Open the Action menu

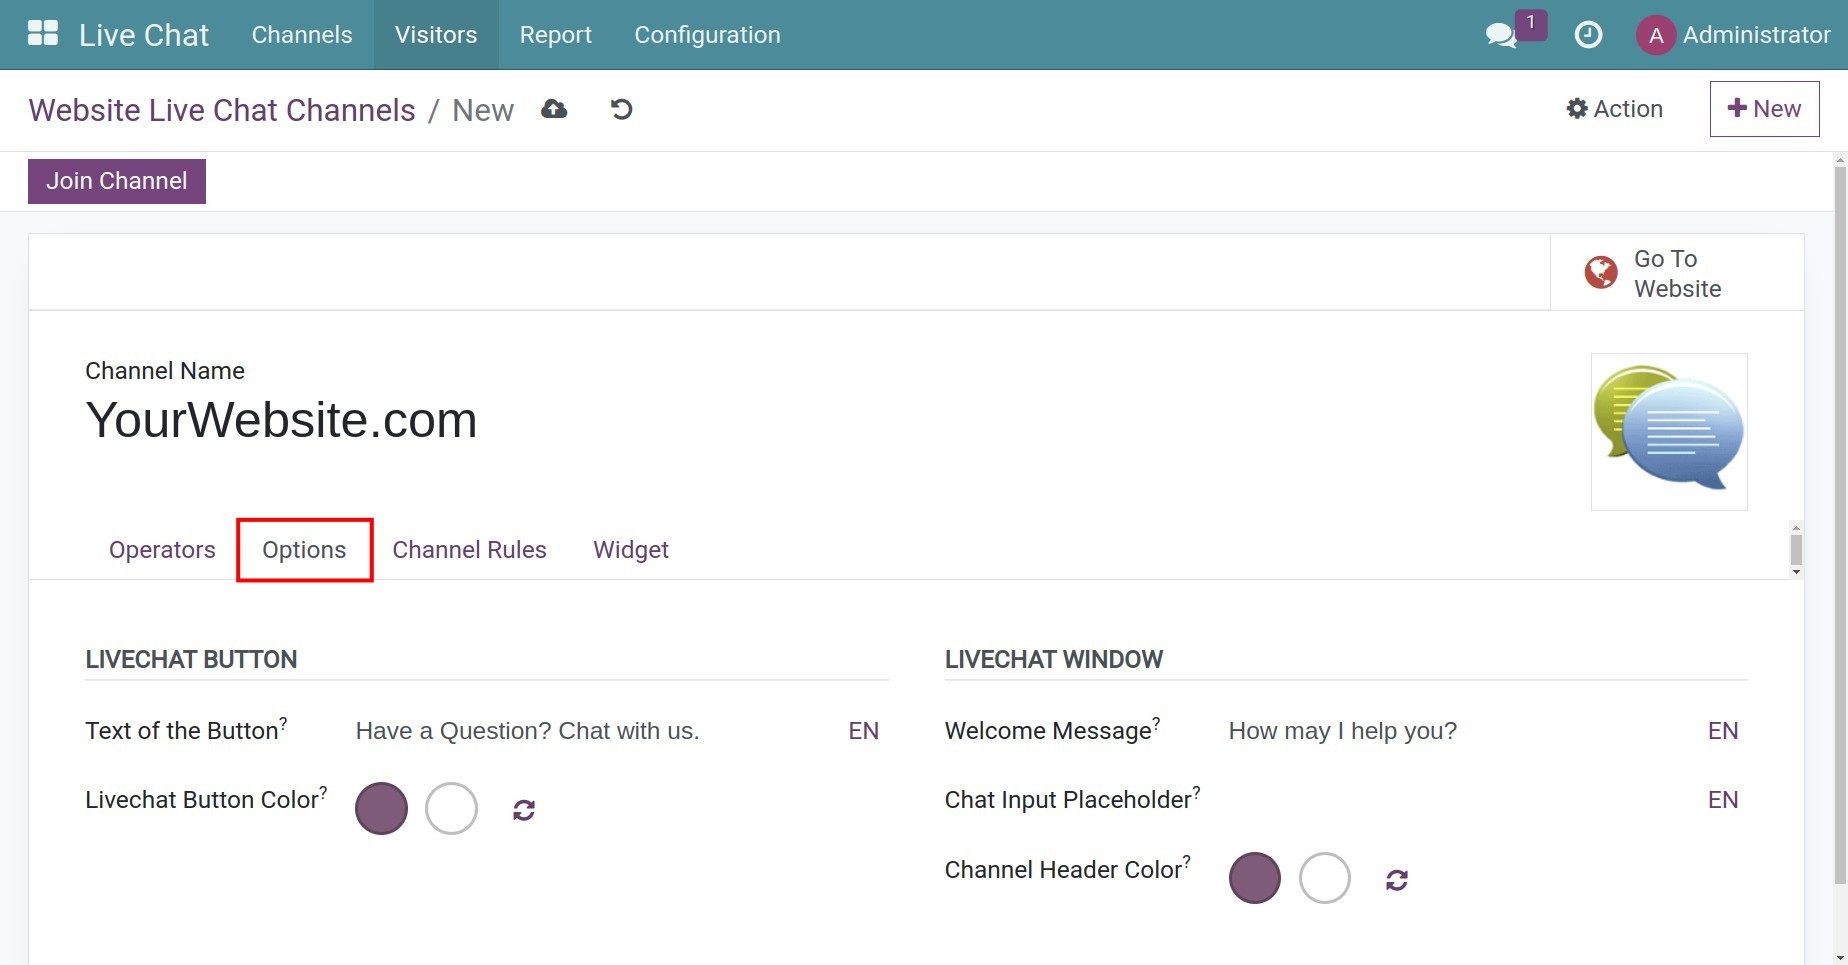pos(1613,109)
